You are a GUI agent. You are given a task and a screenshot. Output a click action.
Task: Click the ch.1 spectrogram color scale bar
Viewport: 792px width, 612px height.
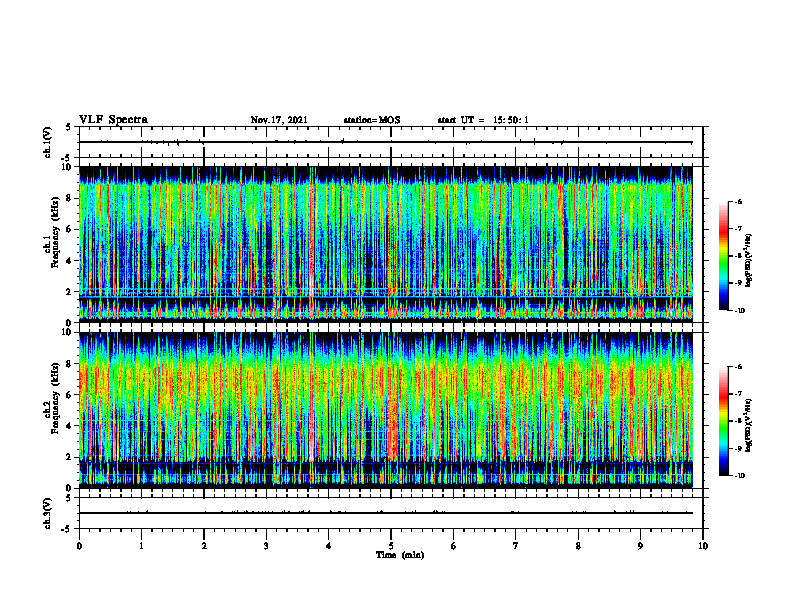[x=724, y=256]
